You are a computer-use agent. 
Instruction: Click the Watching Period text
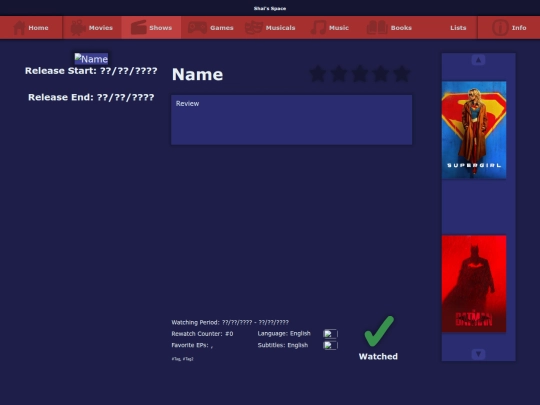coord(230,322)
